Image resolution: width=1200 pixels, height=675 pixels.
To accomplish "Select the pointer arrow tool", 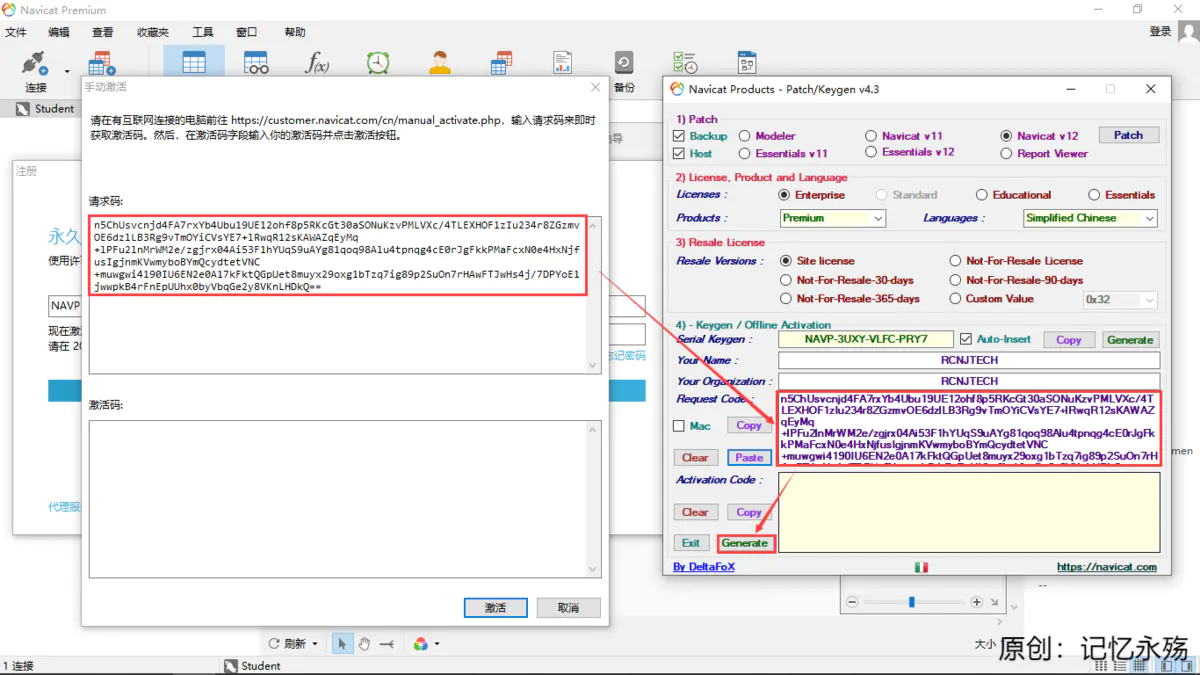I will coord(342,644).
